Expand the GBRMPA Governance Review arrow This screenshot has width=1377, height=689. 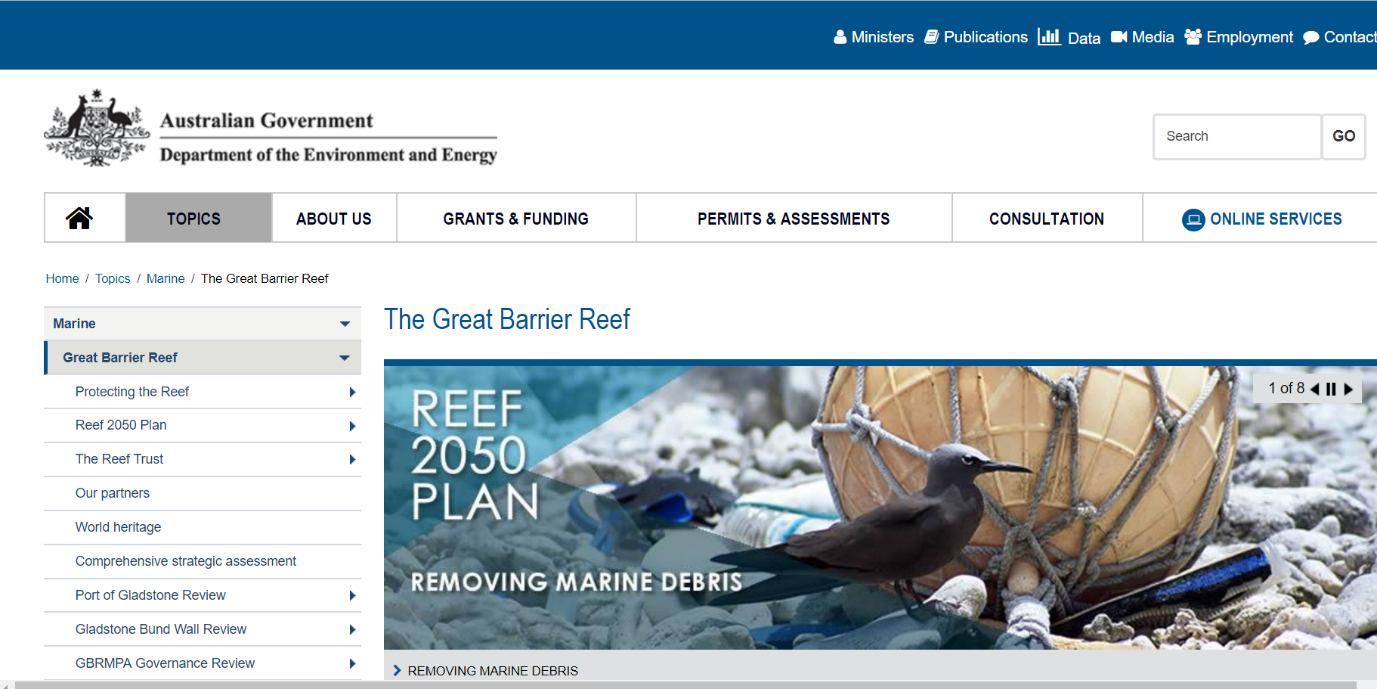point(352,664)
